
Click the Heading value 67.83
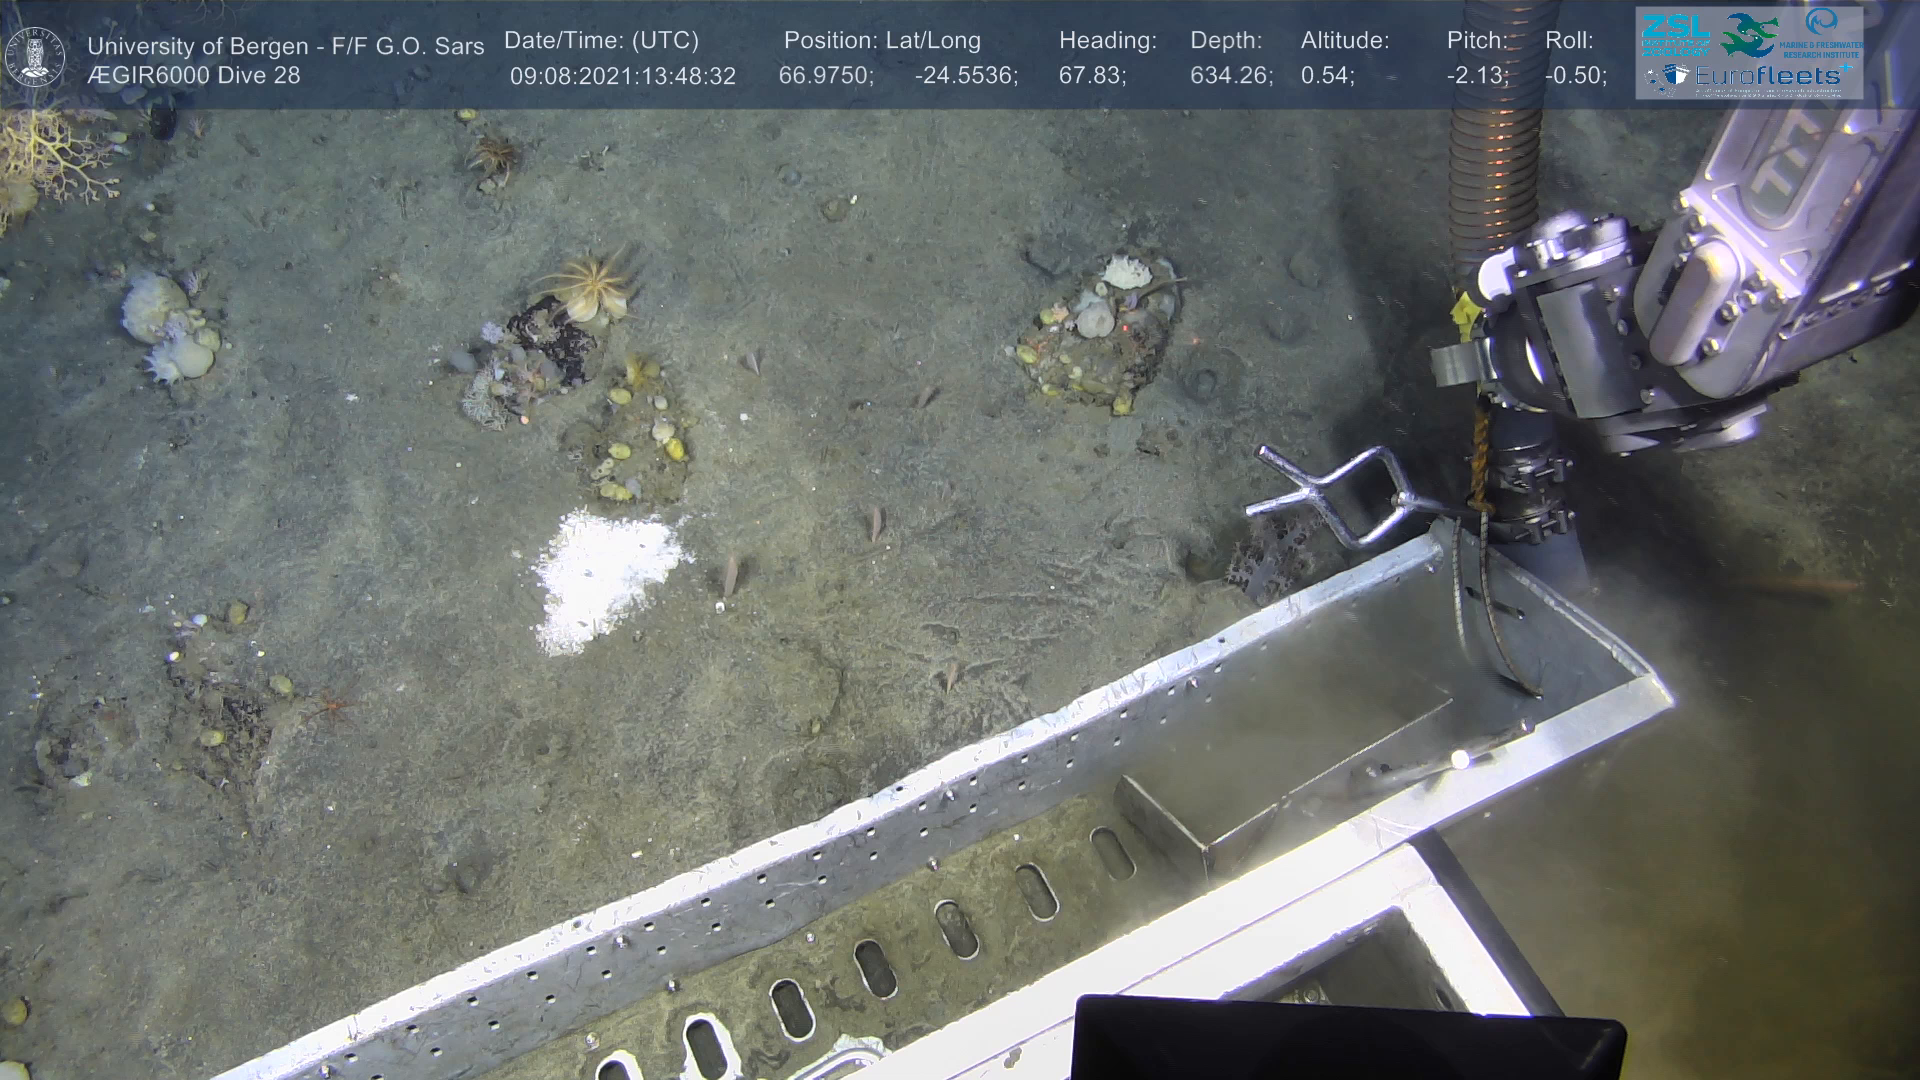coord(1091,76)
